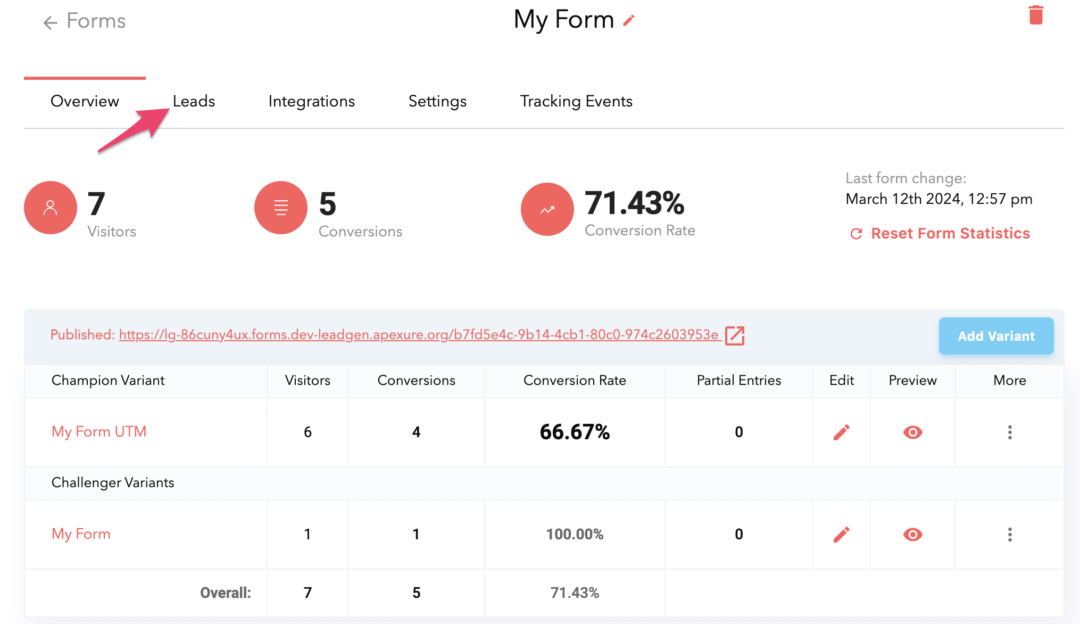
Task: Preview the My Form challenger variant
Action: (x=912, y=534)
